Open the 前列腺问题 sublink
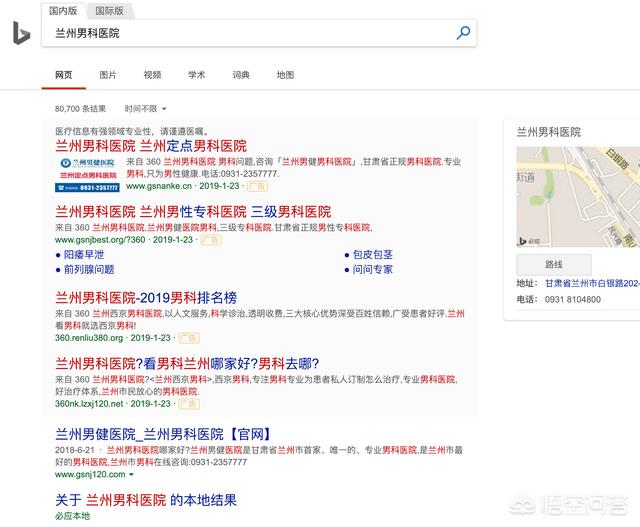The width and height of the screenshot is (640, 527). pyautogui.click(x=89, y=269)
